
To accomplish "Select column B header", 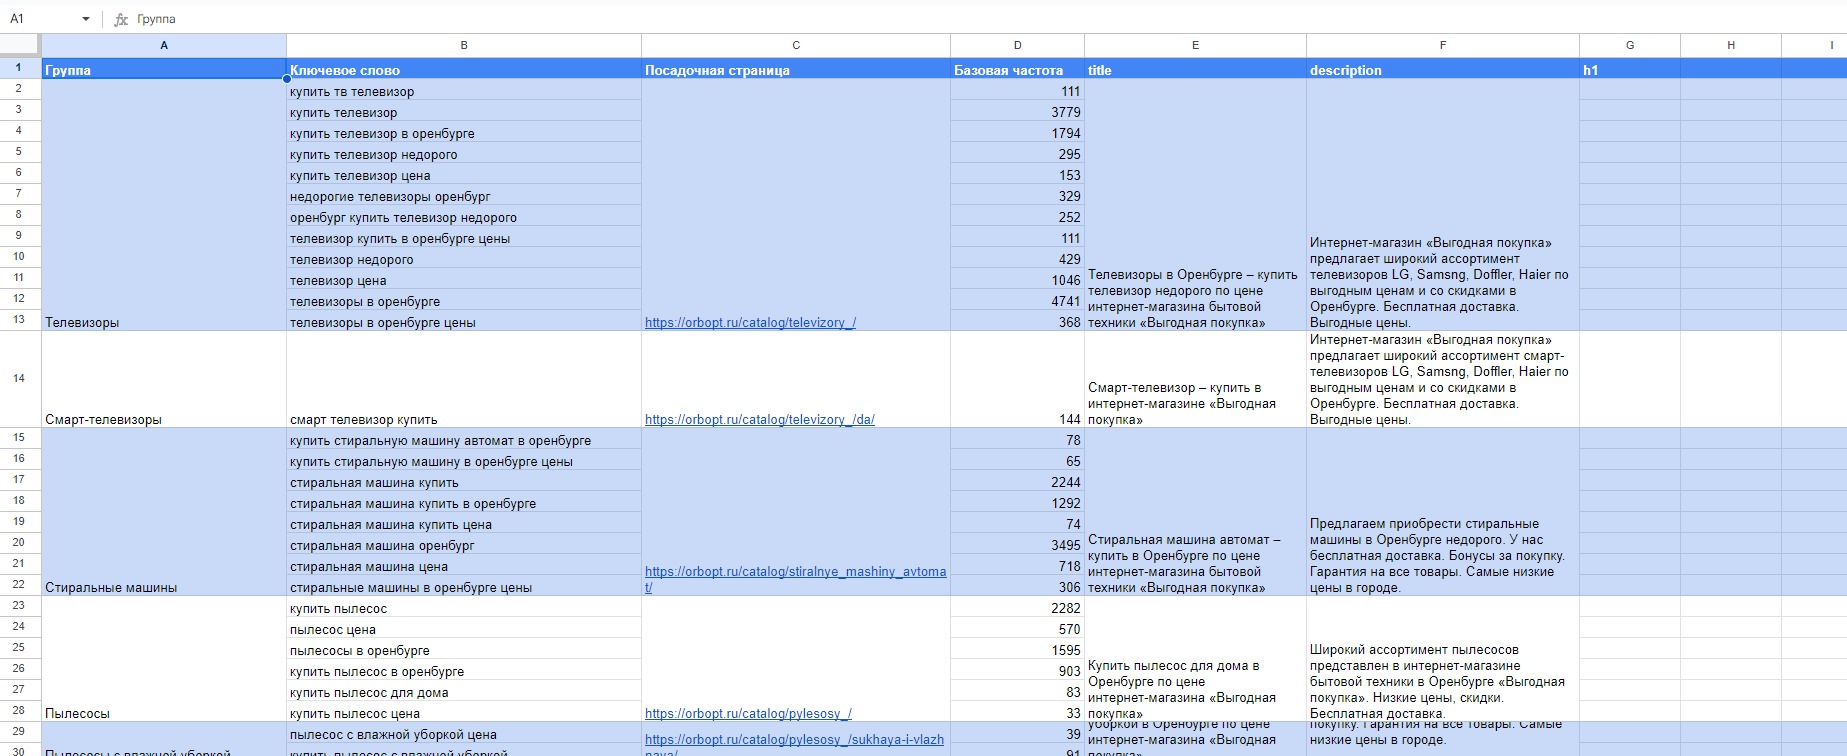I will click(x=464, y=45).
